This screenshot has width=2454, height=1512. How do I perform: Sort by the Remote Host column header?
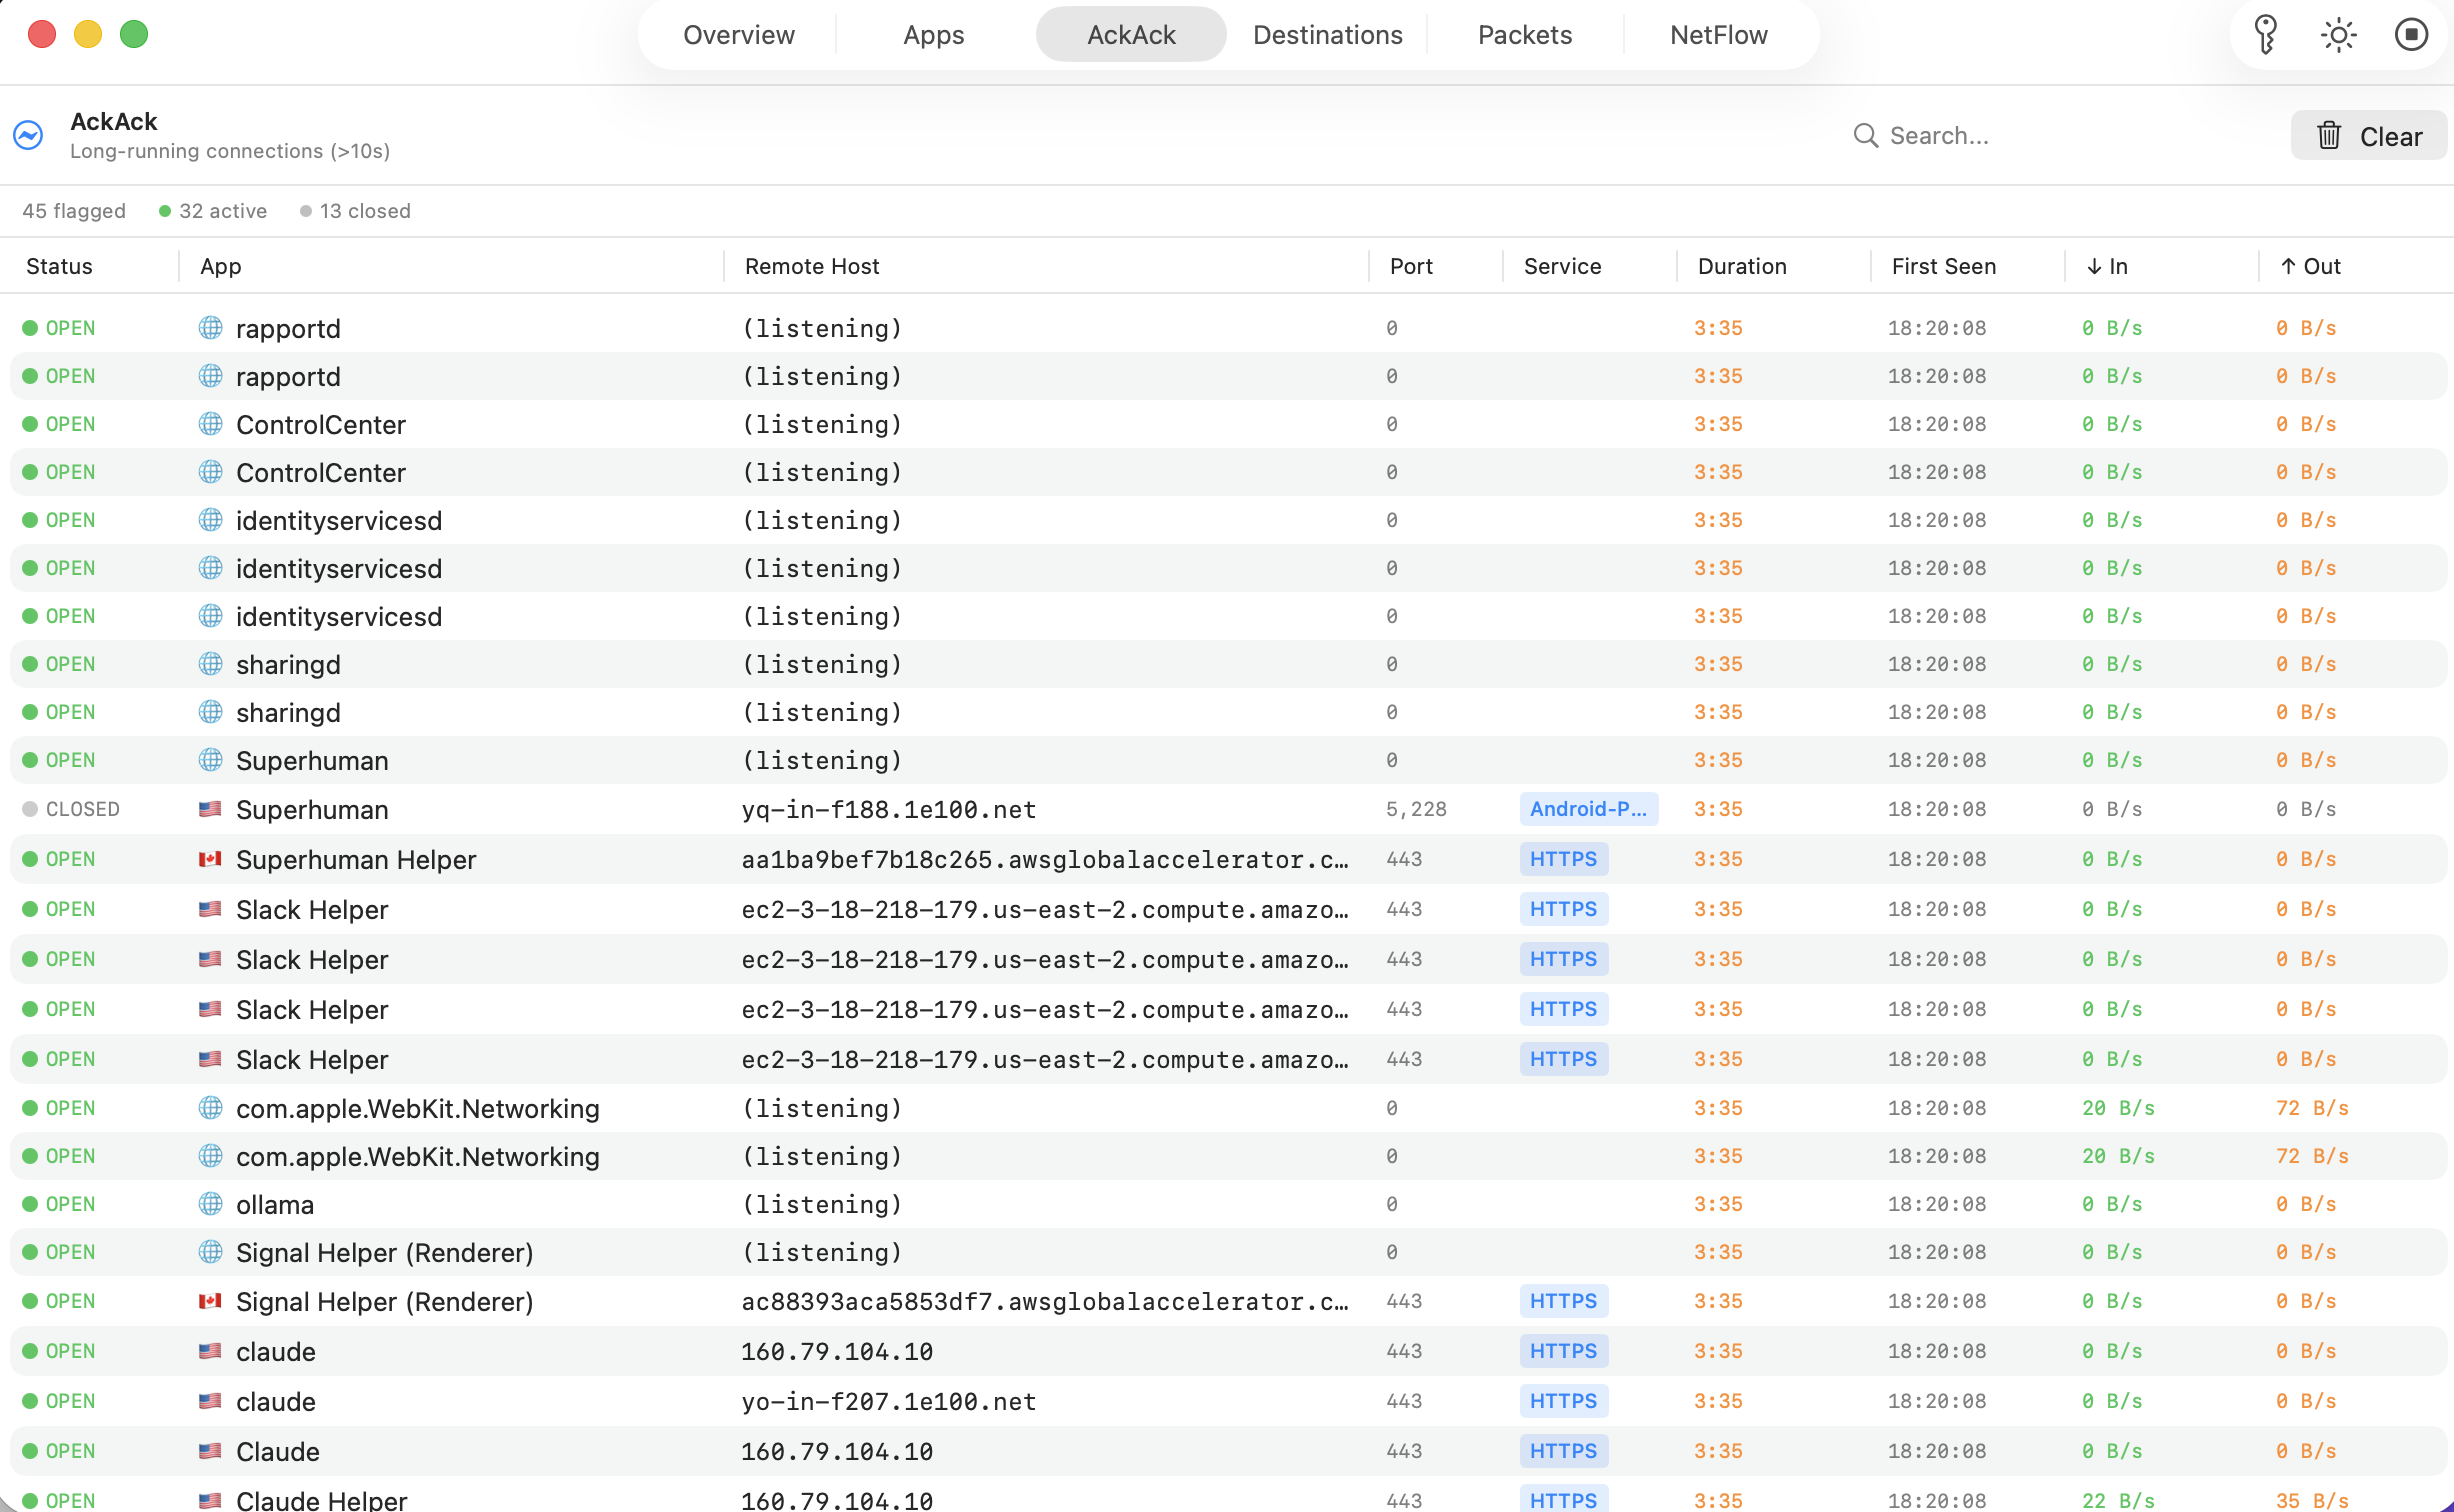812,266
